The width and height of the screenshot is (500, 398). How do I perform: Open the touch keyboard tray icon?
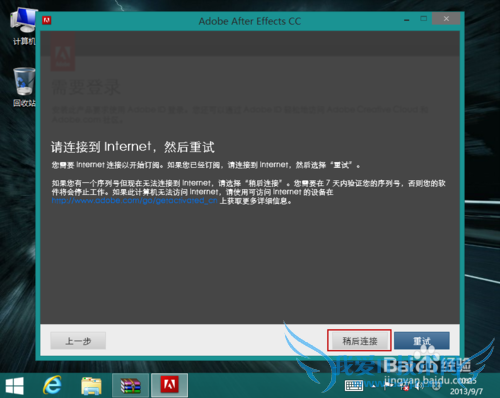pyautogui.click(x=354, y=386)
